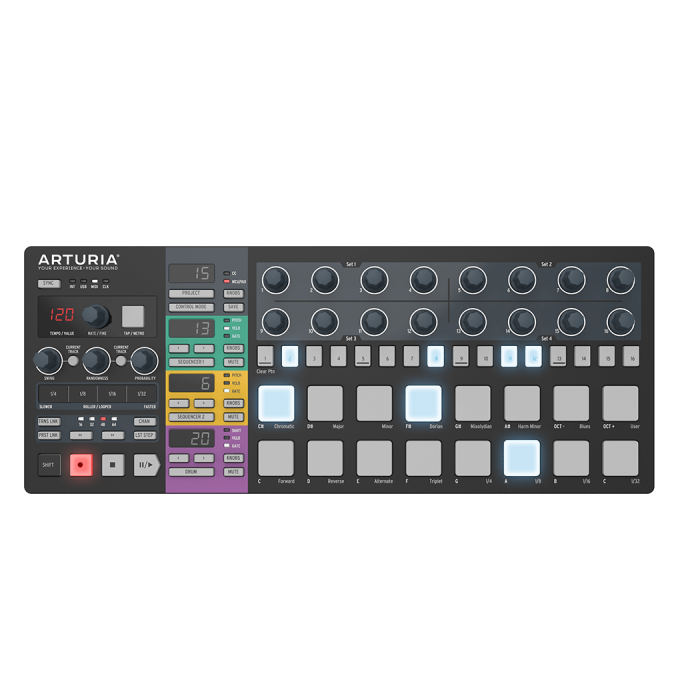Screen dimensions: 680x680
Task: Tap the TAP / METRO pad
Action: point(133,316)
